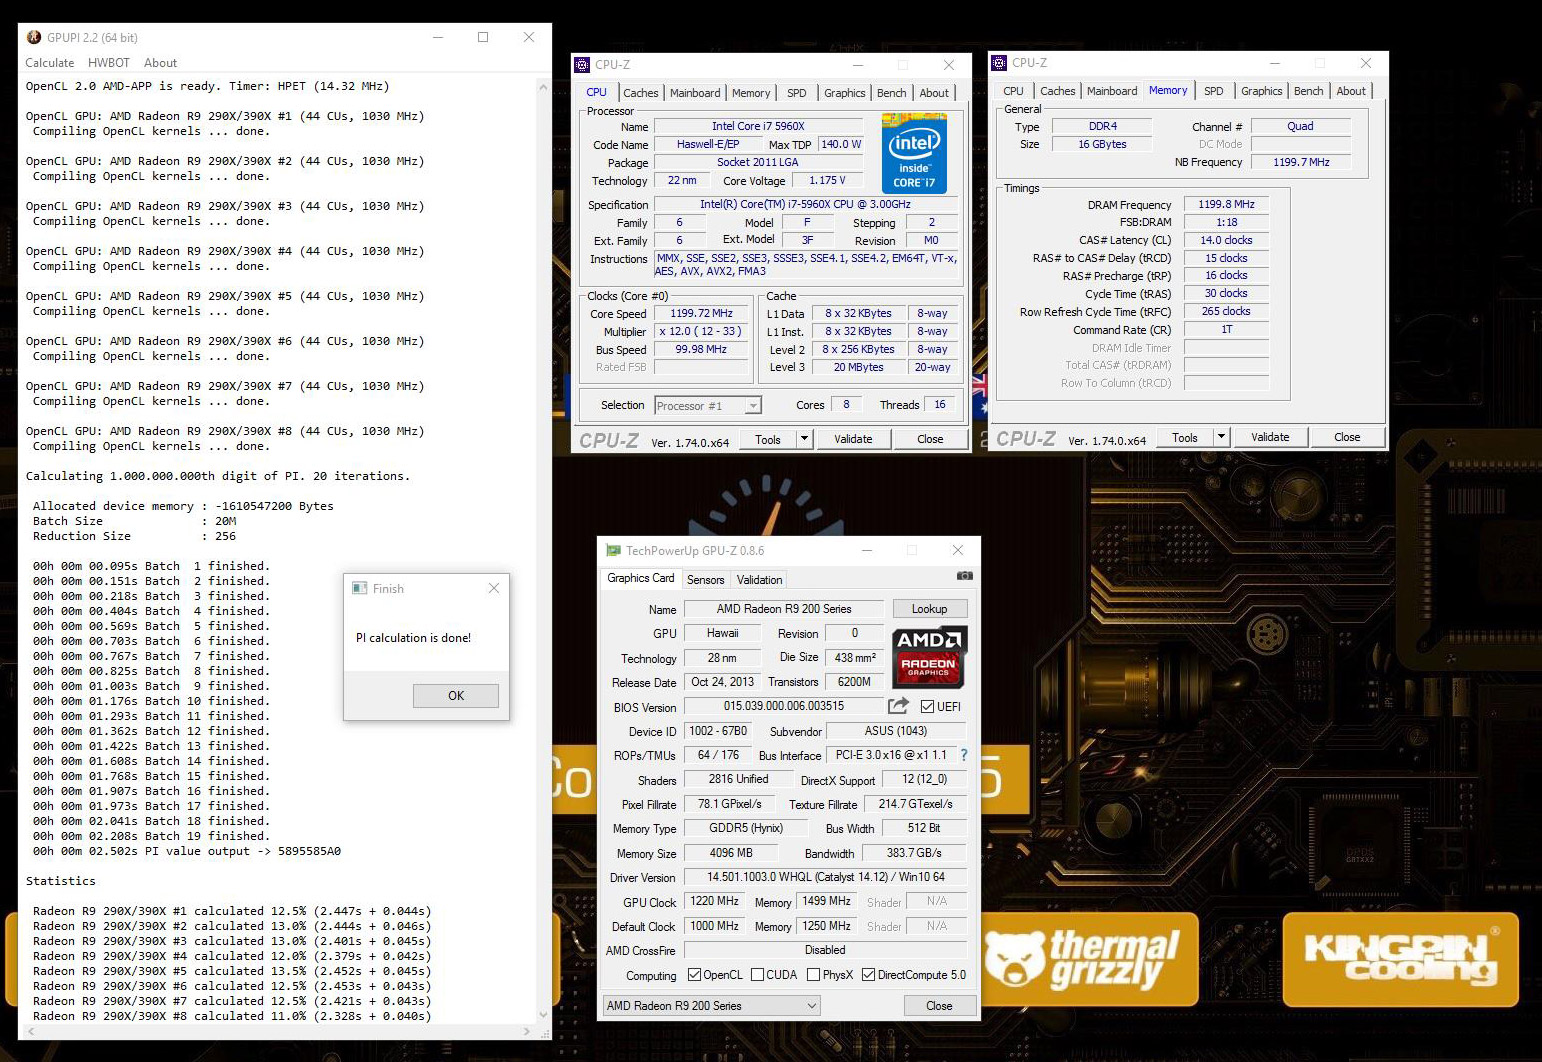
Task: Toggle the DirectCompute 5.0 checkbox
Action: [868, 975]
